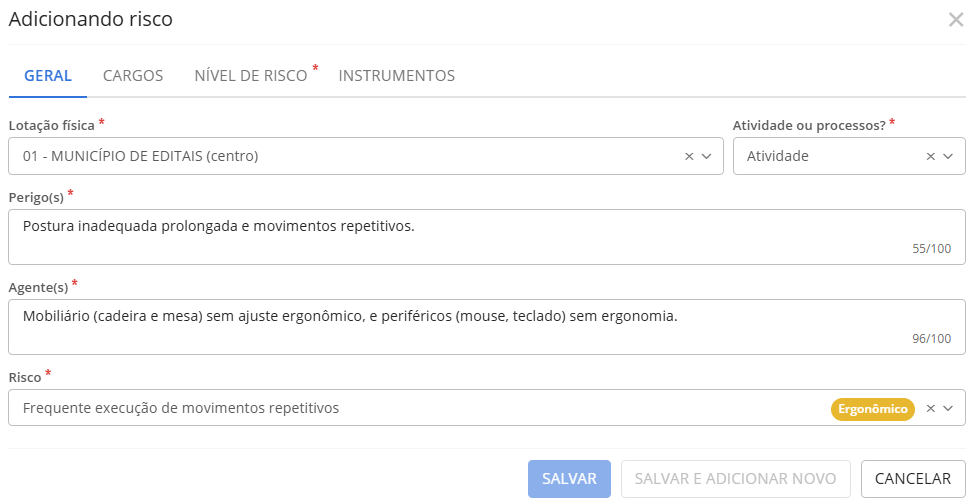Image resolution: width=975 pixels, height=502 pixels.
Task: Clear the selected Risco value
Action: 931,408
